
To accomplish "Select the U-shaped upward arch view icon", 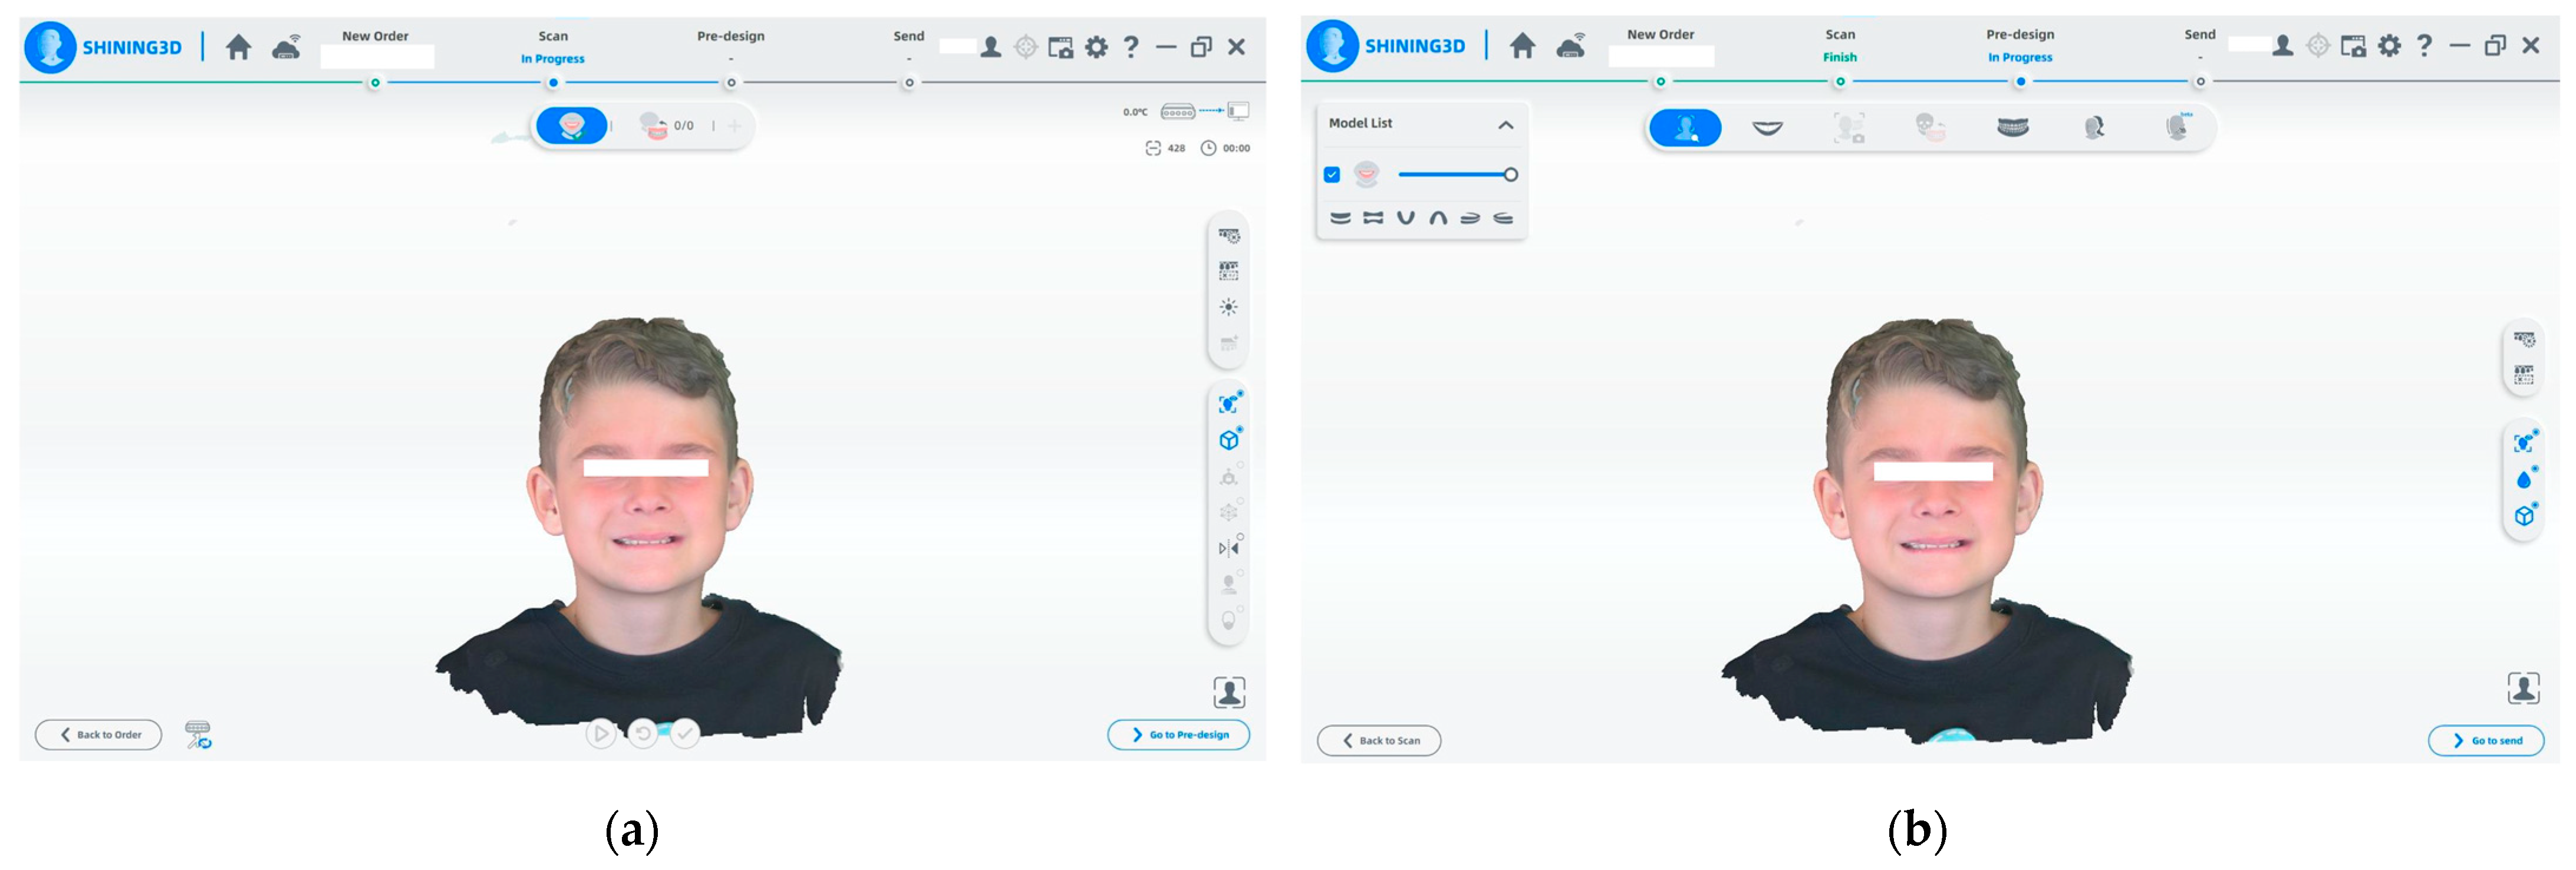I will tap(1405, 218).
